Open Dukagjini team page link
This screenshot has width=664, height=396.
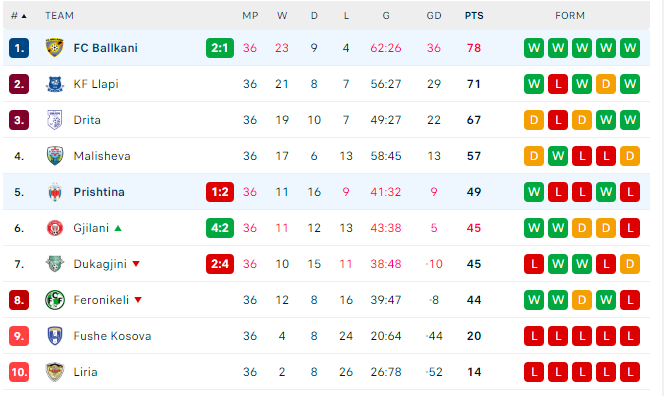[100, 264]
